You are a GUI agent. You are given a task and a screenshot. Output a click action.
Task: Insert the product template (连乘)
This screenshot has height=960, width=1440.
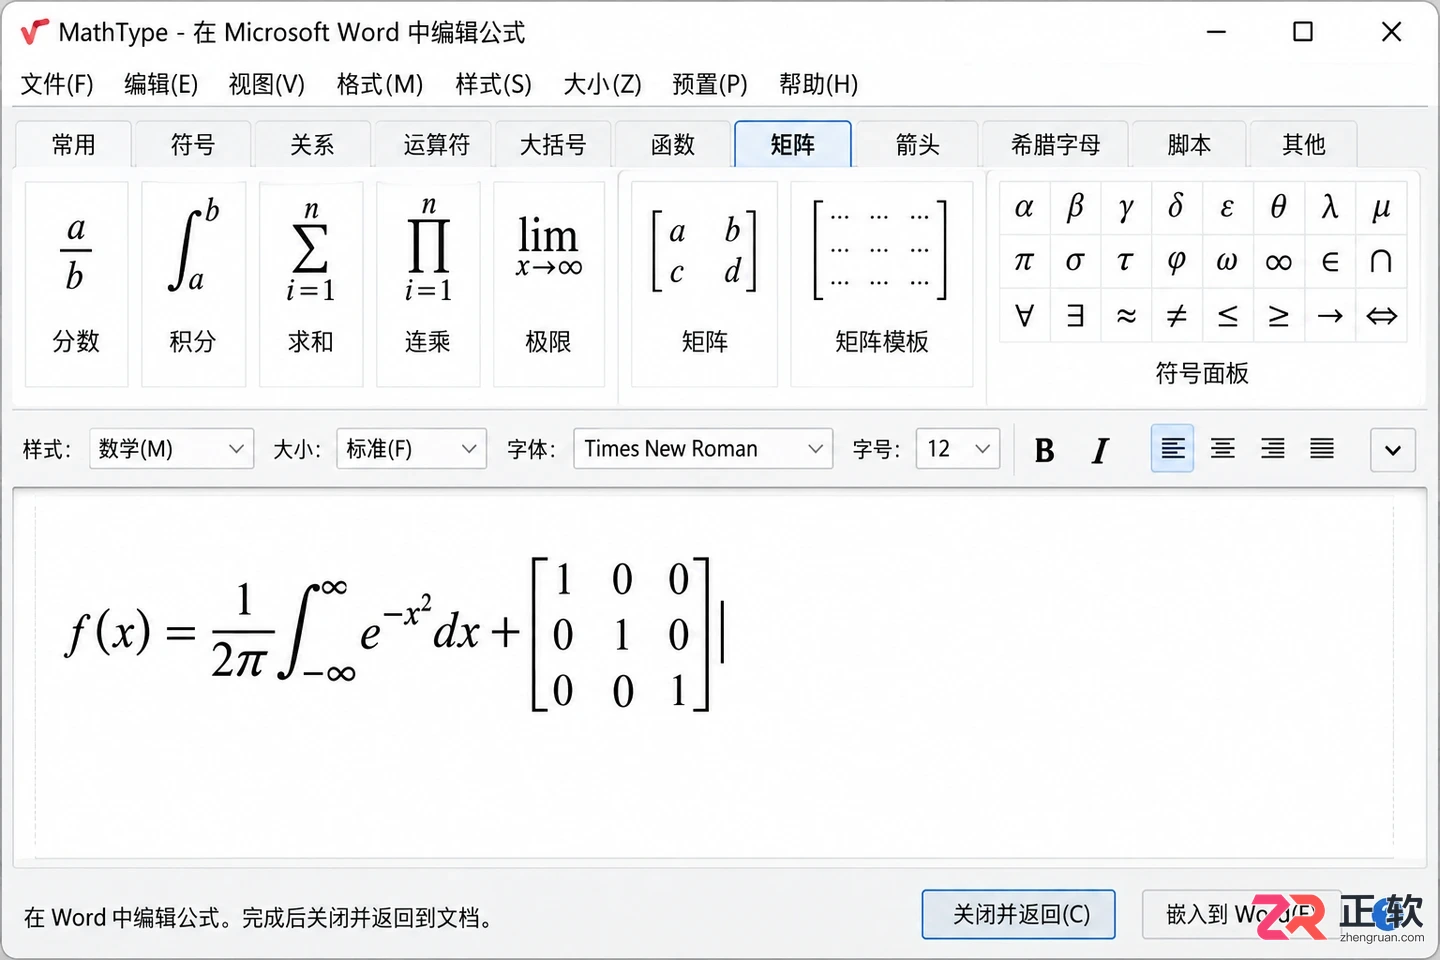tap(428, 284)
